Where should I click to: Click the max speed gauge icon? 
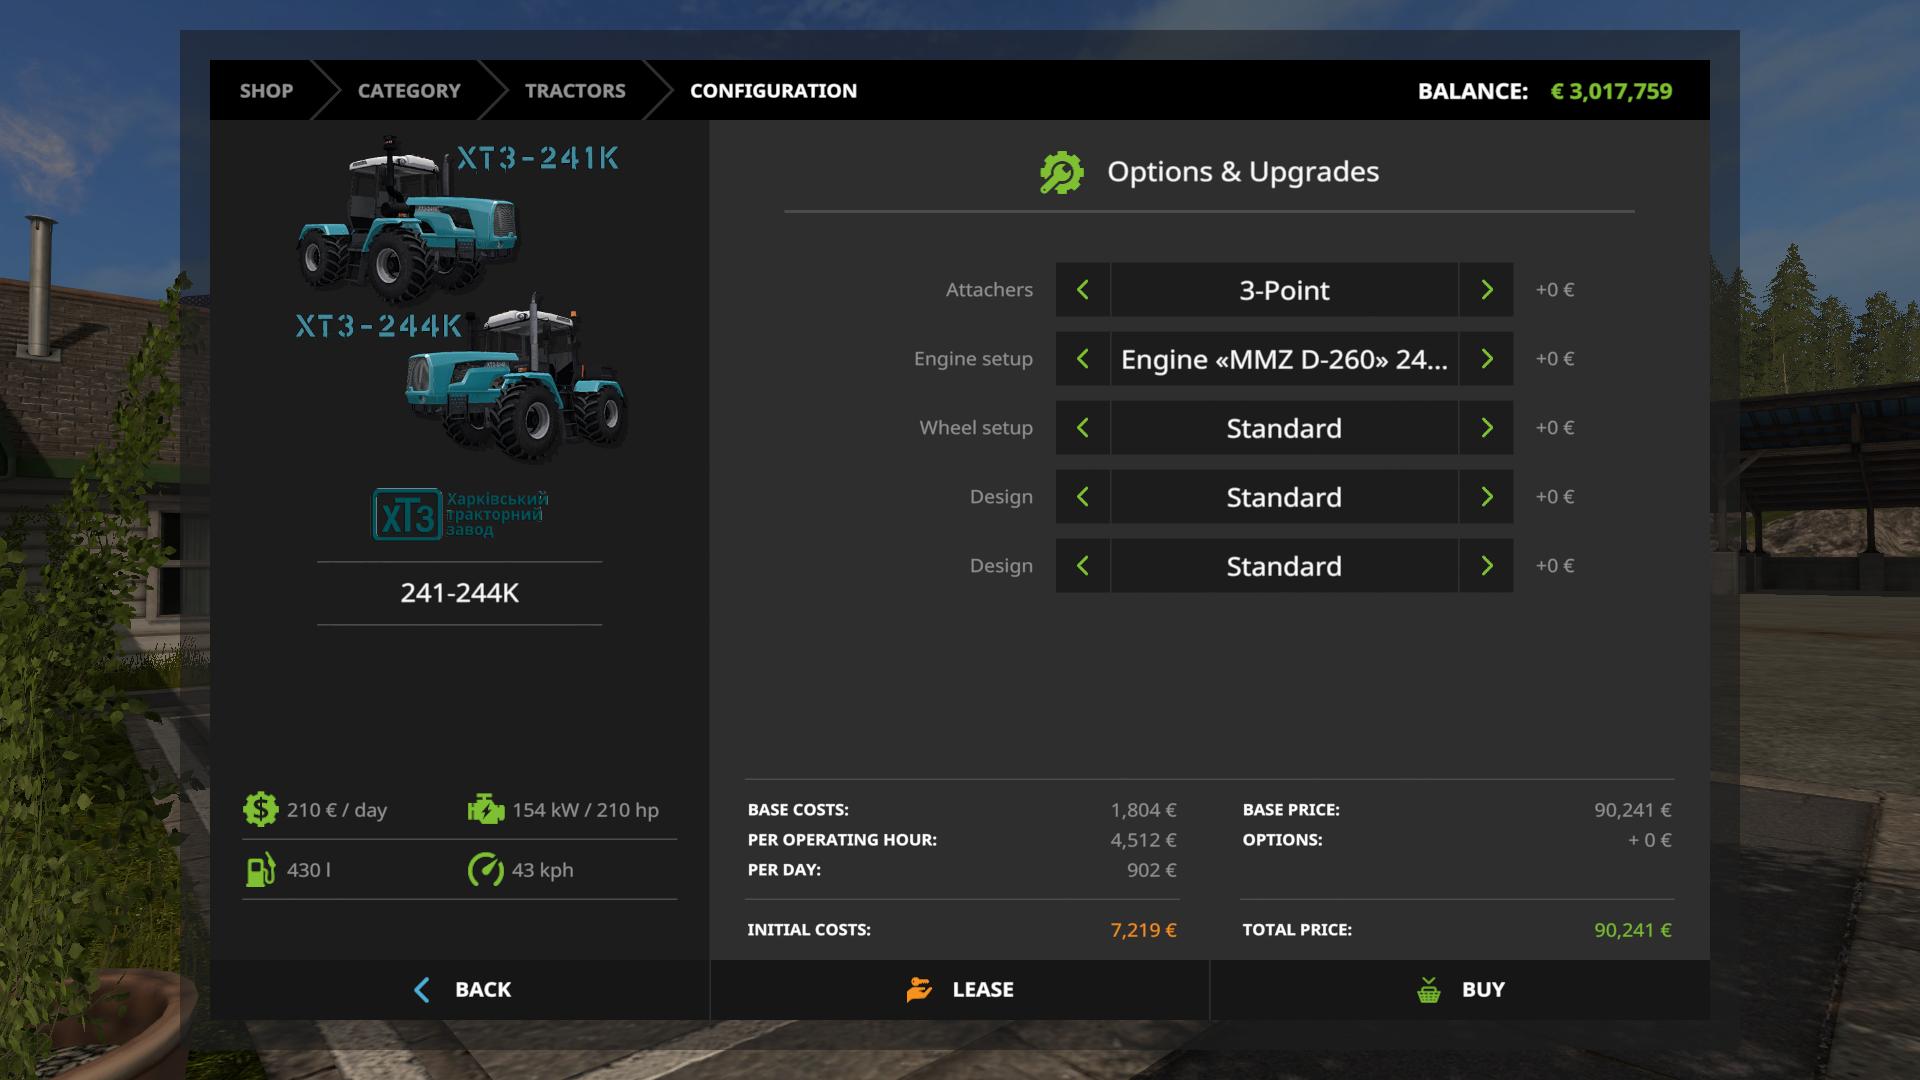(486, 870)
